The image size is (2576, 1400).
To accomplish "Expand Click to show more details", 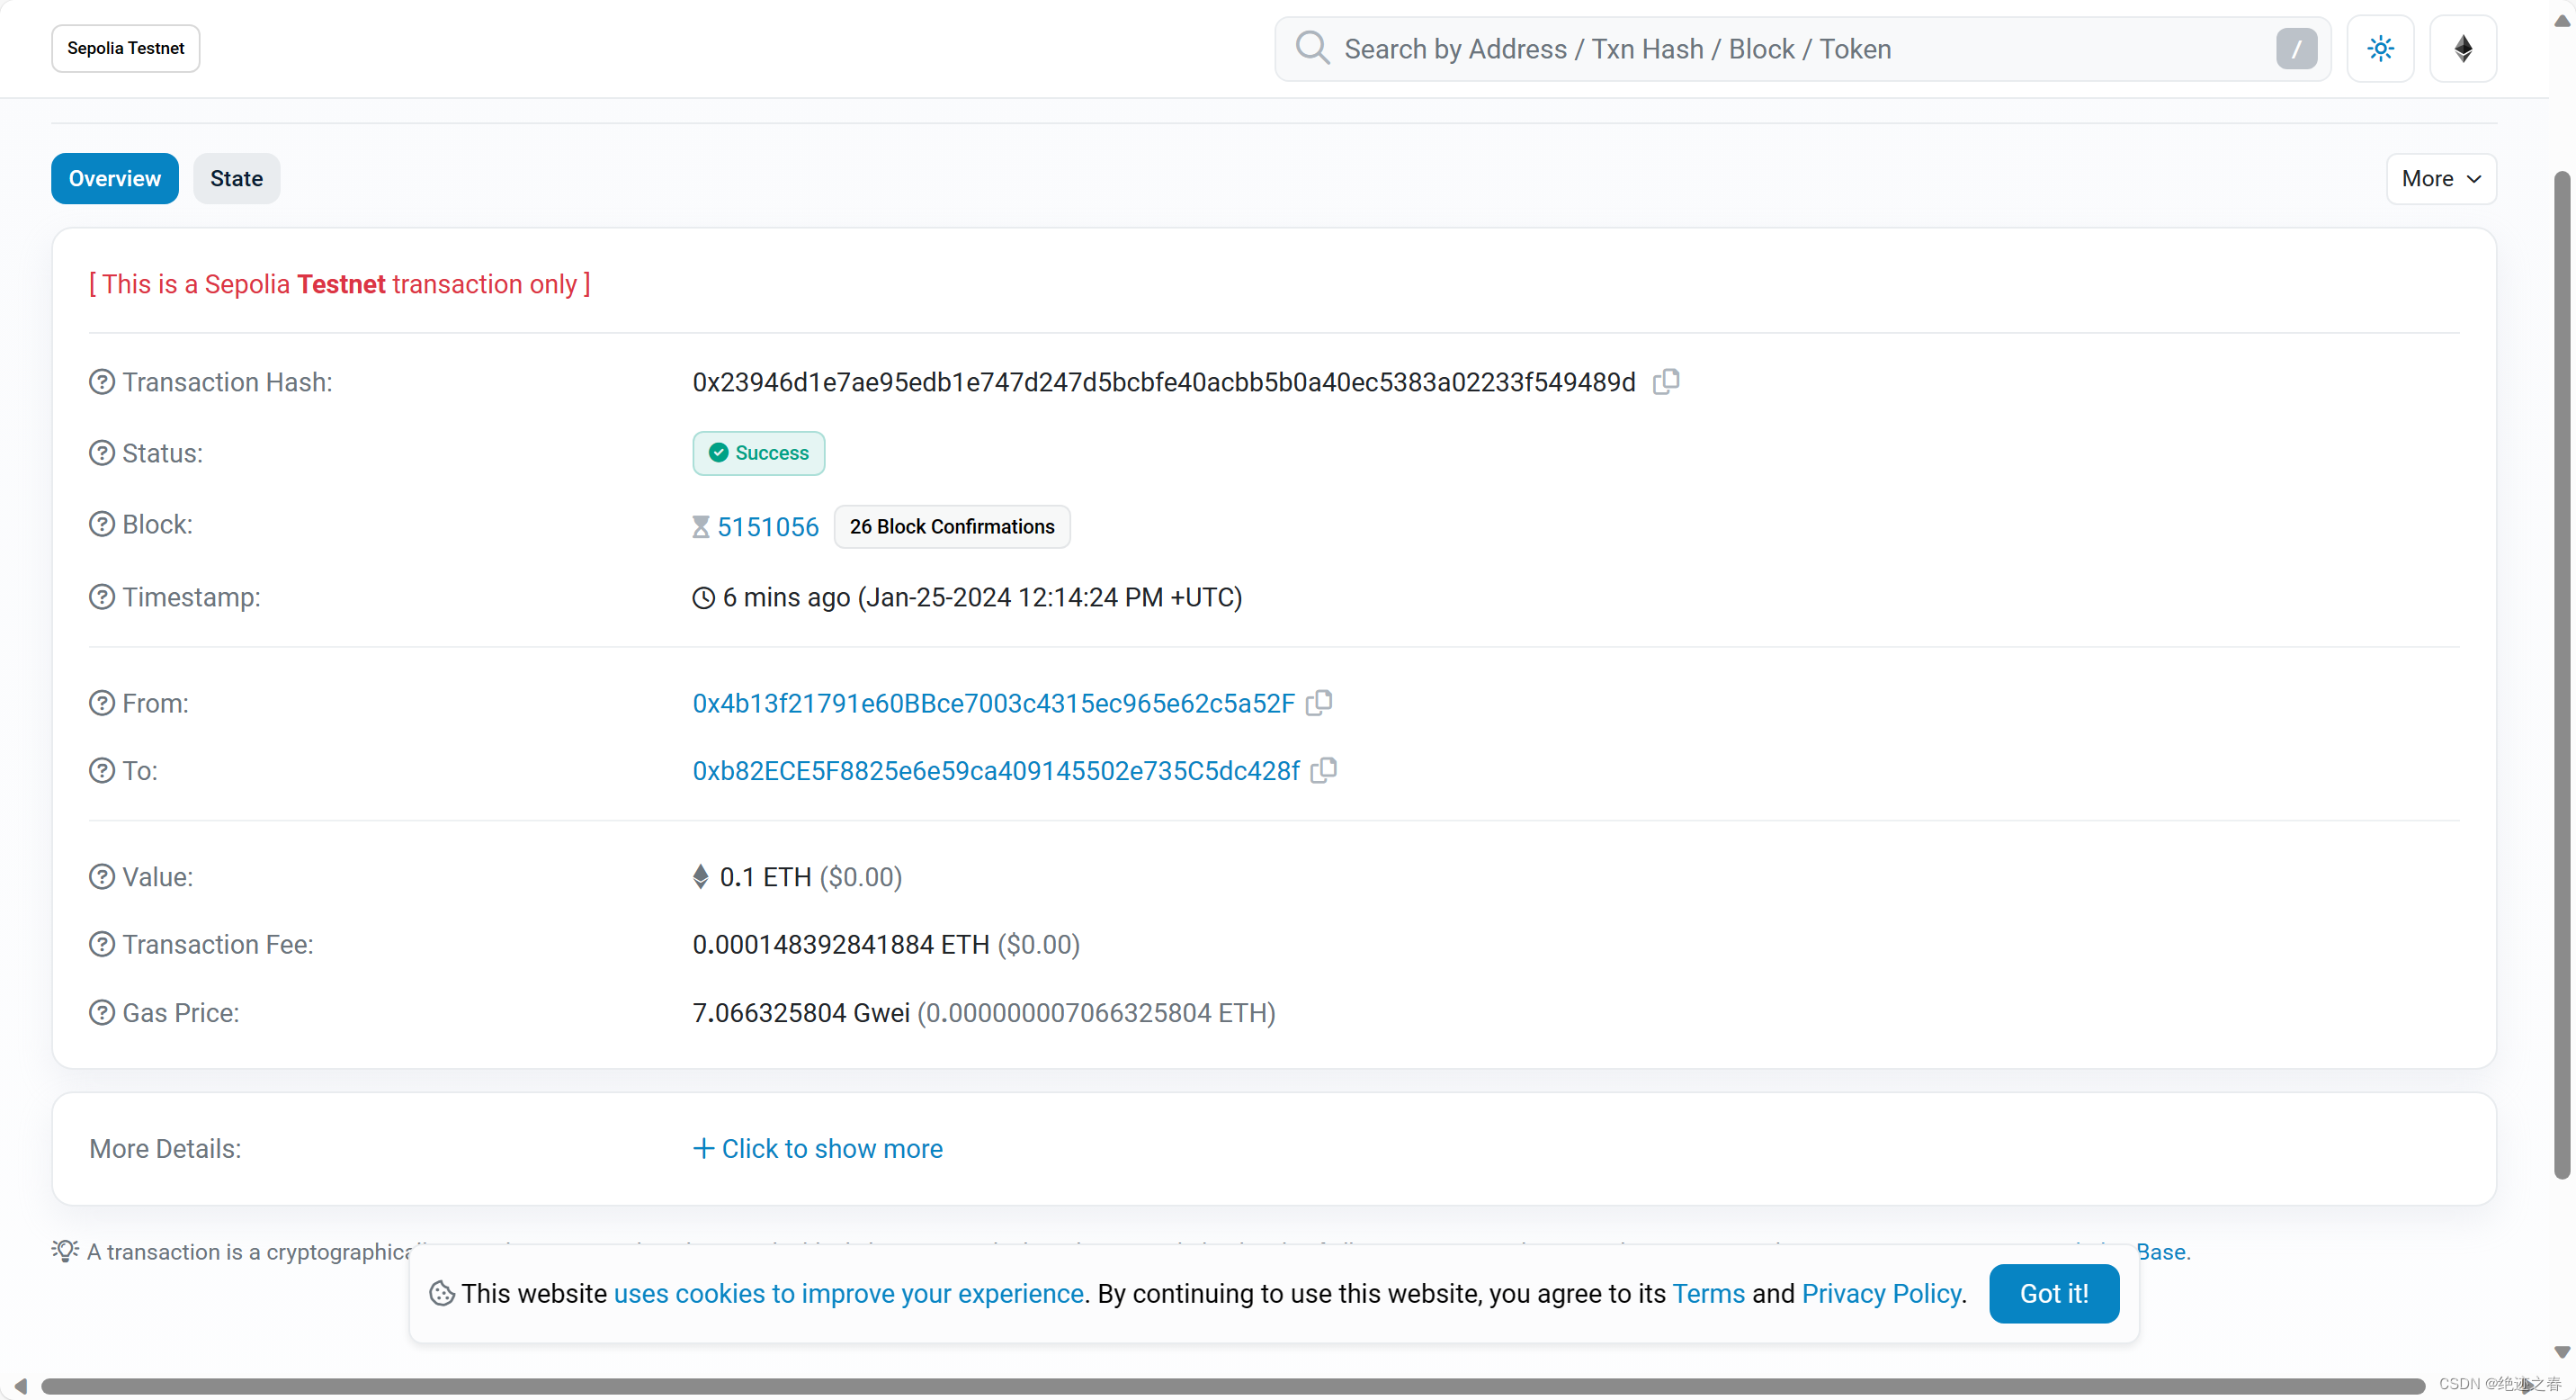I will (x=818, y=1149).
